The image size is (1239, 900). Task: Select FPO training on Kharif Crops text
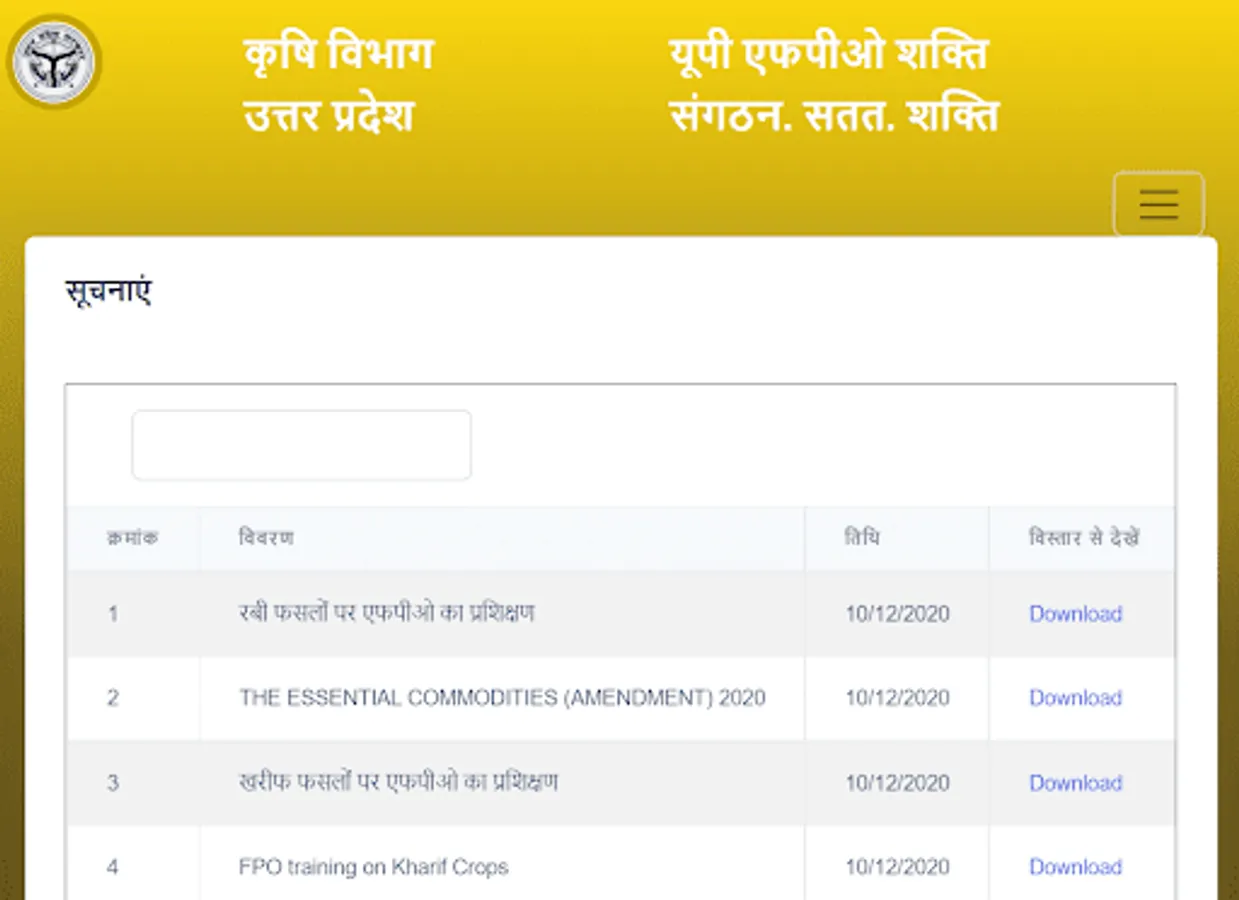point(373,867)
